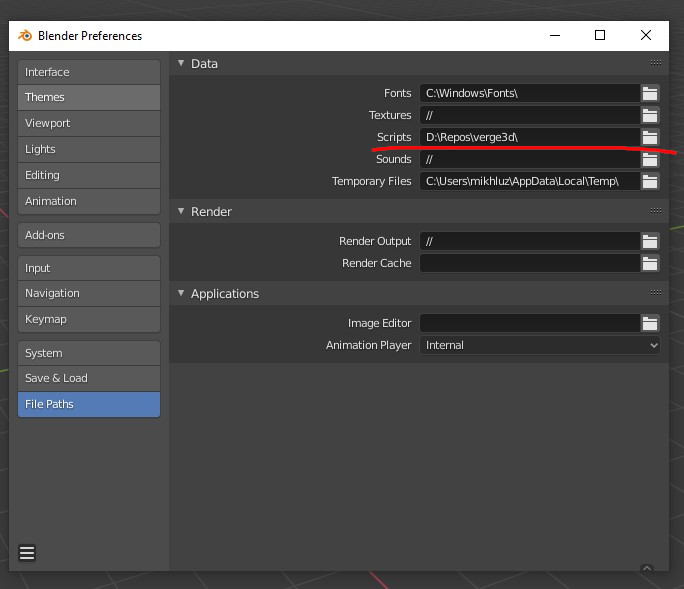
Task: Click the empty Image Editor field
Action: tap(530, 323)
